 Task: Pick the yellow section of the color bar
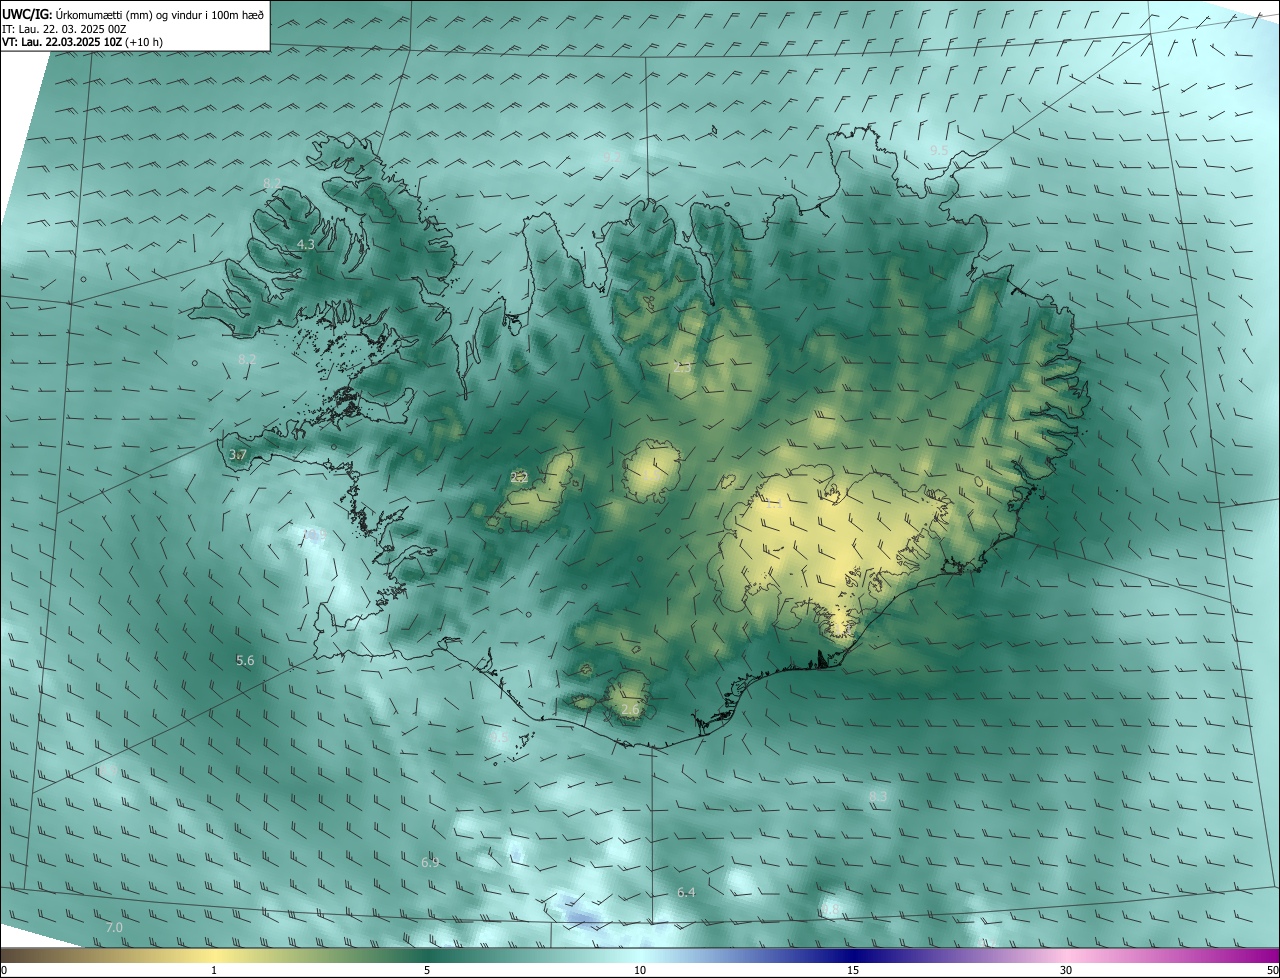tap(214, 956)
